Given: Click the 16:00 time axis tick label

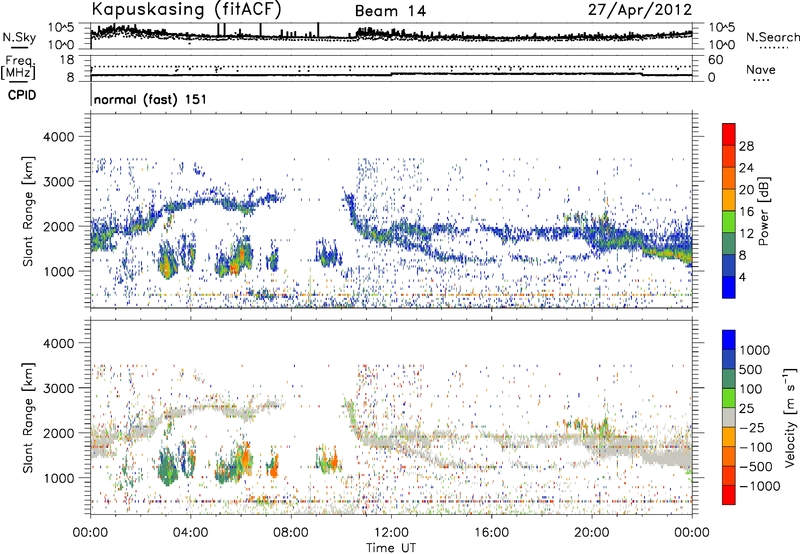Looking at the screenshot, I should pyautogui.click(x=491, y=533).
